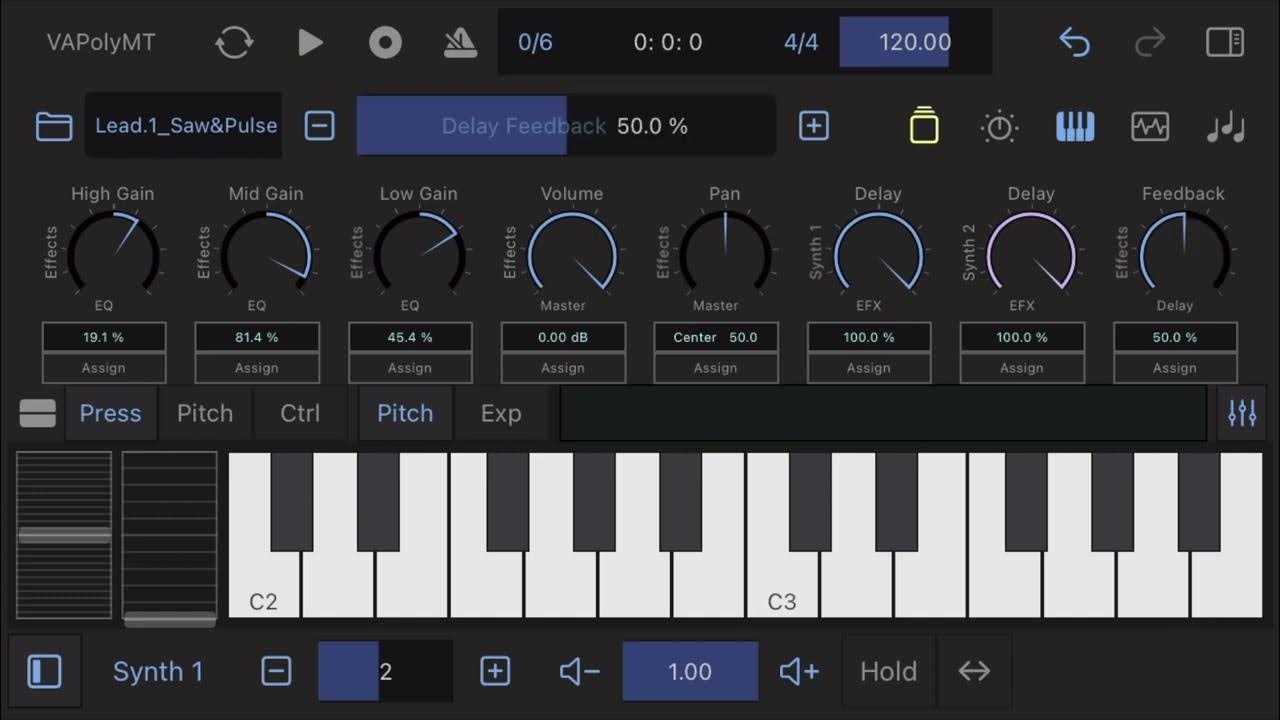
Task: Open the preset folder browser
Action: pos(54,126)
